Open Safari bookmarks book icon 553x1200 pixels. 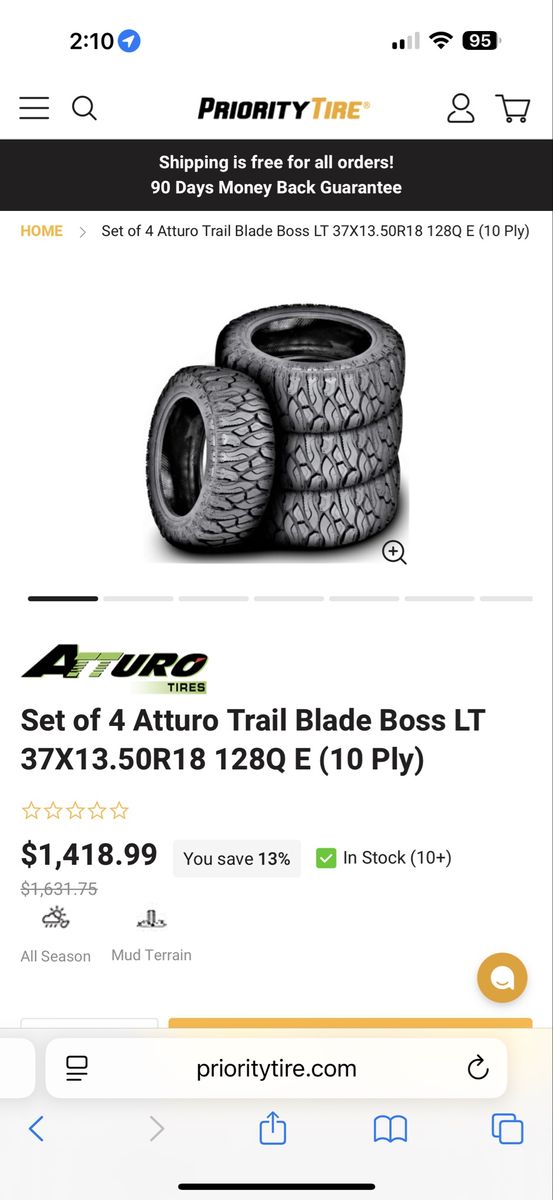[x=390, y=1130]
